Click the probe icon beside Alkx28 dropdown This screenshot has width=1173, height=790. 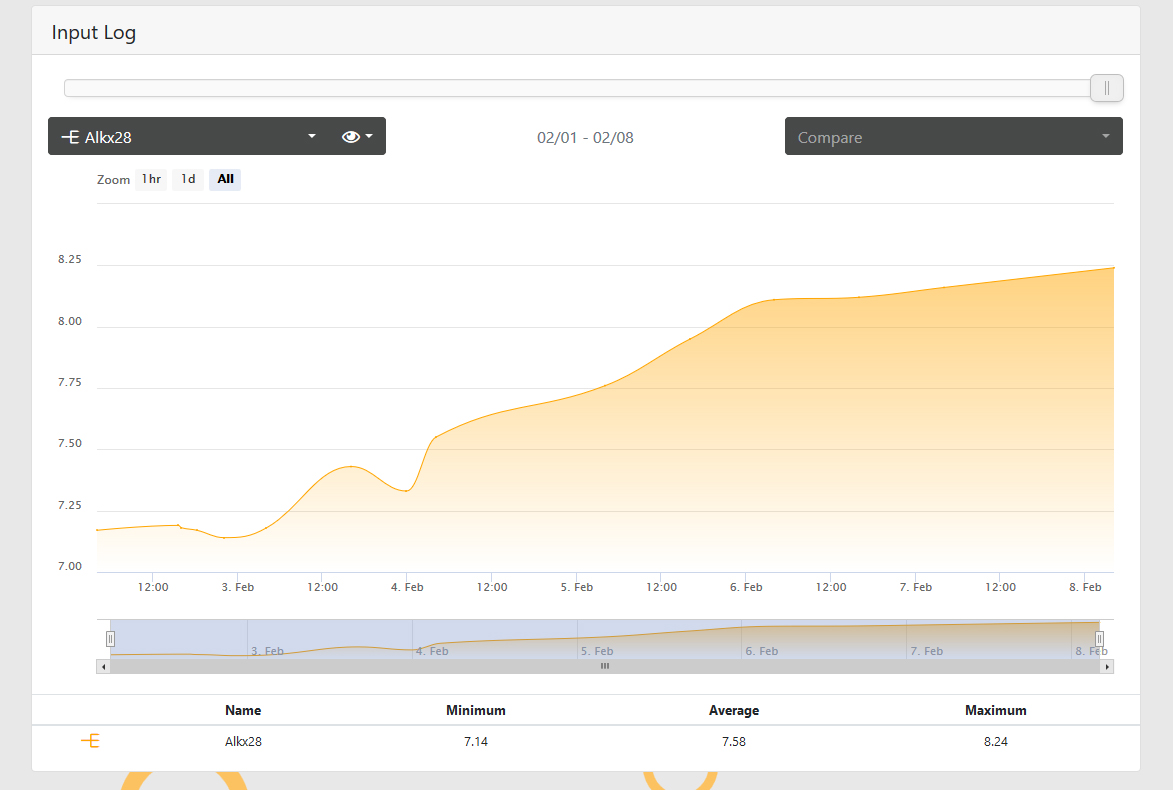click(x=70, y=137)
